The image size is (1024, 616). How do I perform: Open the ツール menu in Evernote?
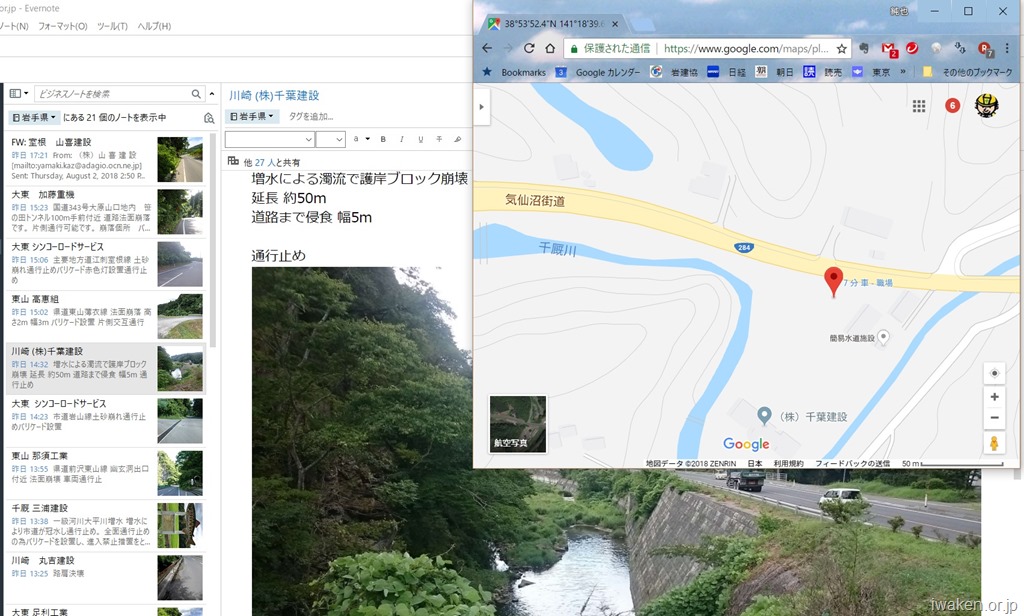click(x=112, y=26)
